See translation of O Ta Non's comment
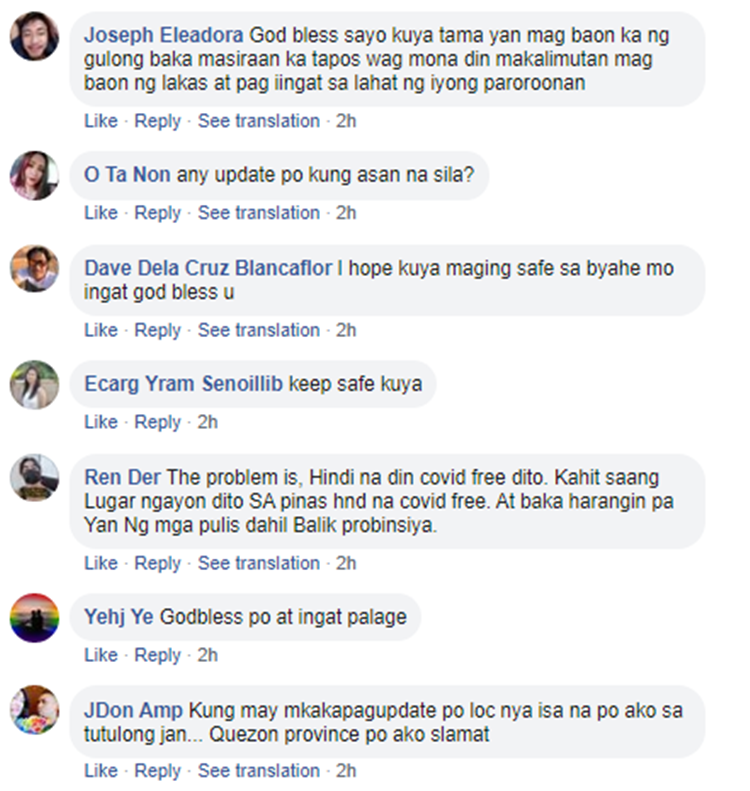750x791 pixels. (259, 213)
